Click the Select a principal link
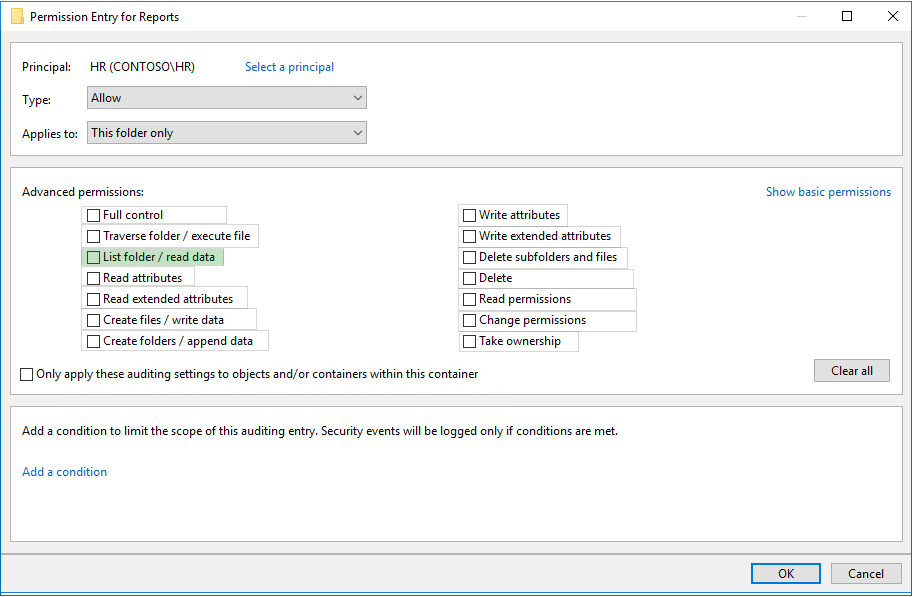 point(289,67)
